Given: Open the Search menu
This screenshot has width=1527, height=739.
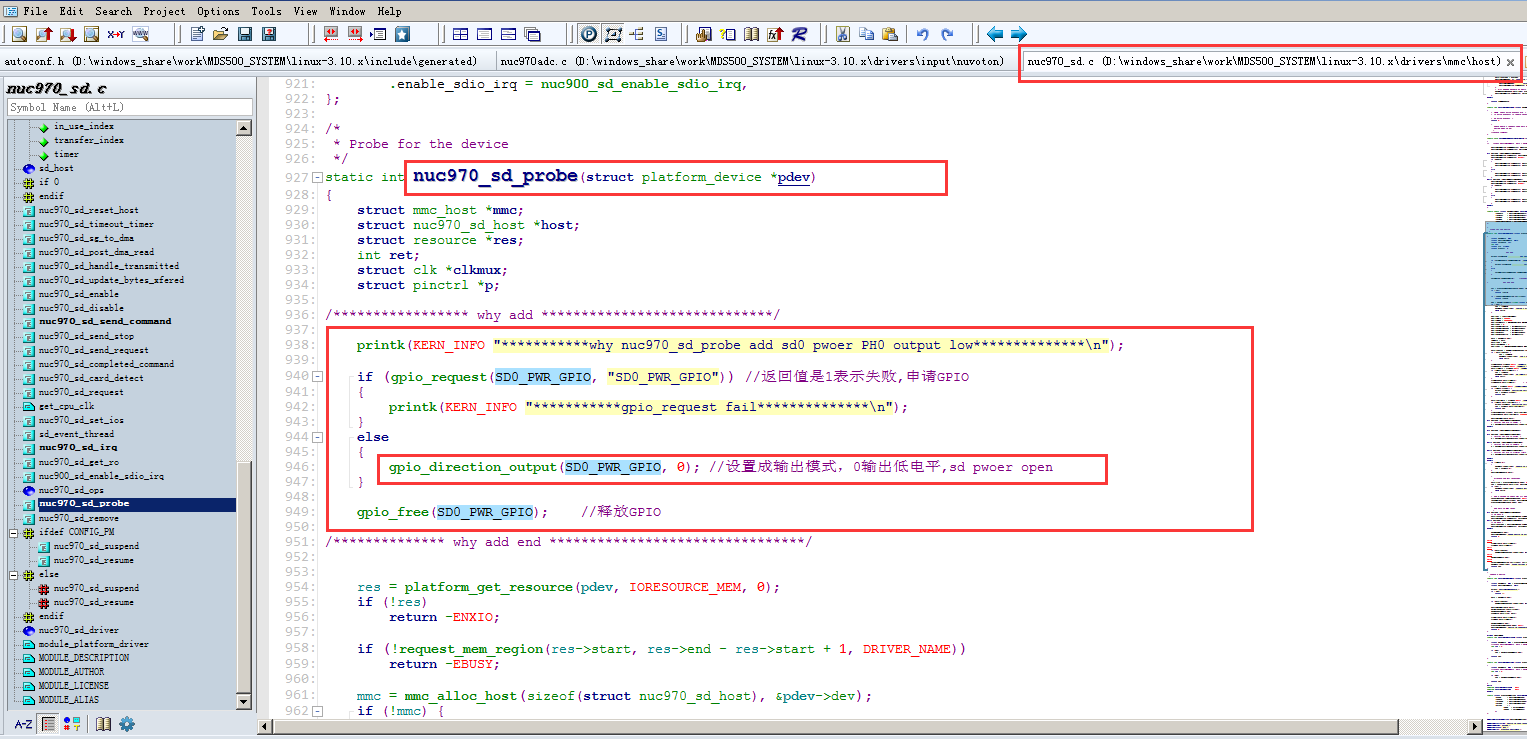Looking at the screenshot, I should click(x=114, y=11).
